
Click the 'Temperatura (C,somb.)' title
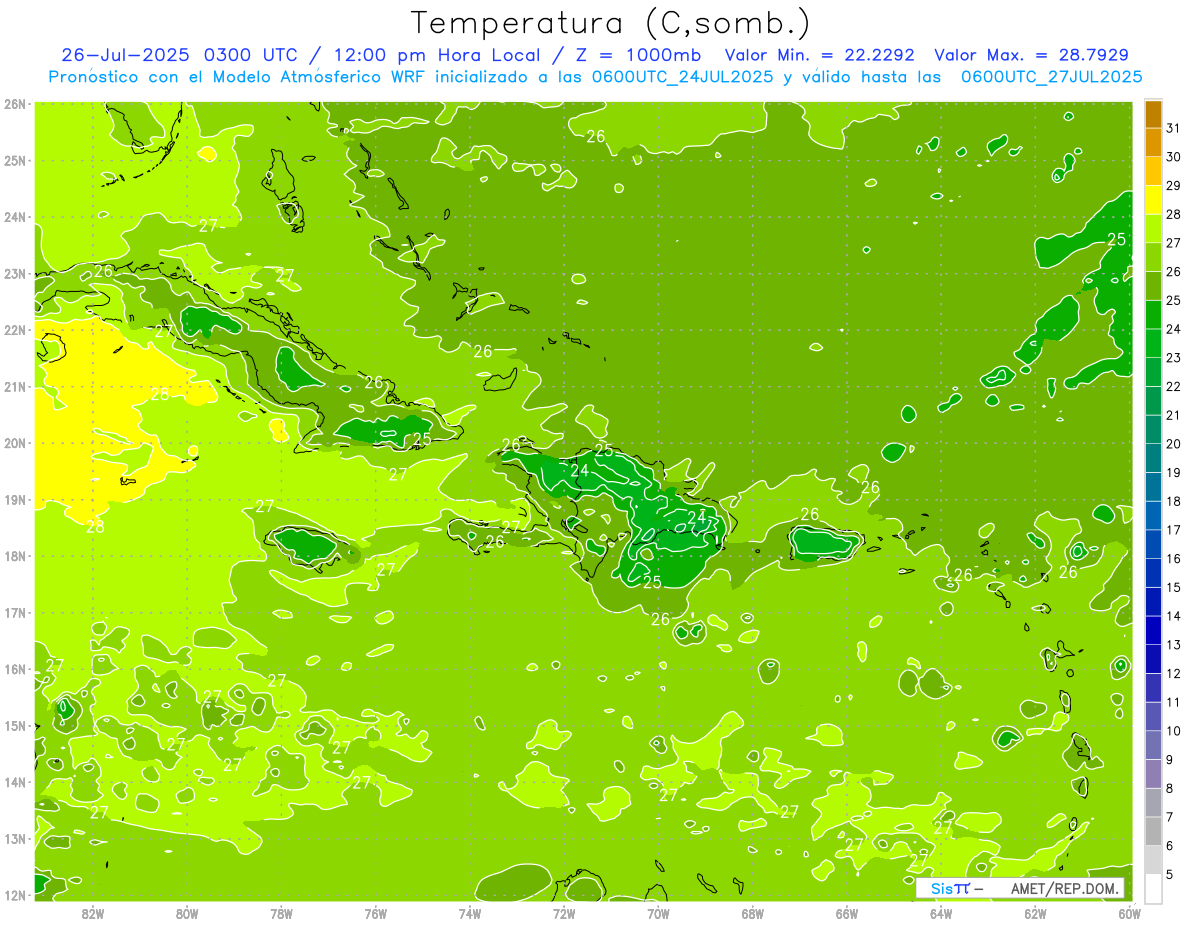[x=610, y=23]
